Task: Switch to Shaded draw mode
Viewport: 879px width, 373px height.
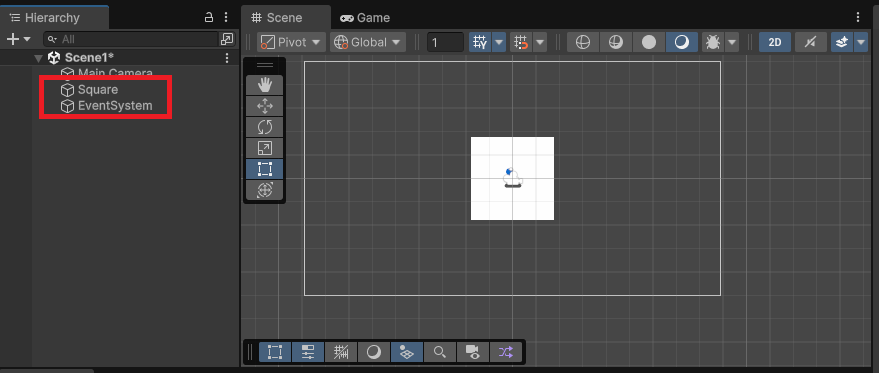Action: (682, 42)
